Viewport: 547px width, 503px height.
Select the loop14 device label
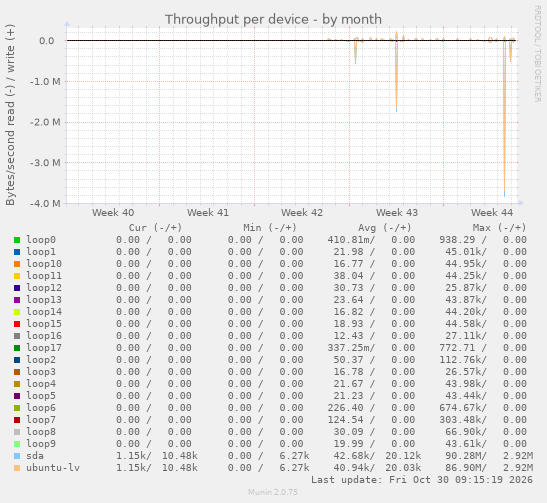click(x=44, y=312)
